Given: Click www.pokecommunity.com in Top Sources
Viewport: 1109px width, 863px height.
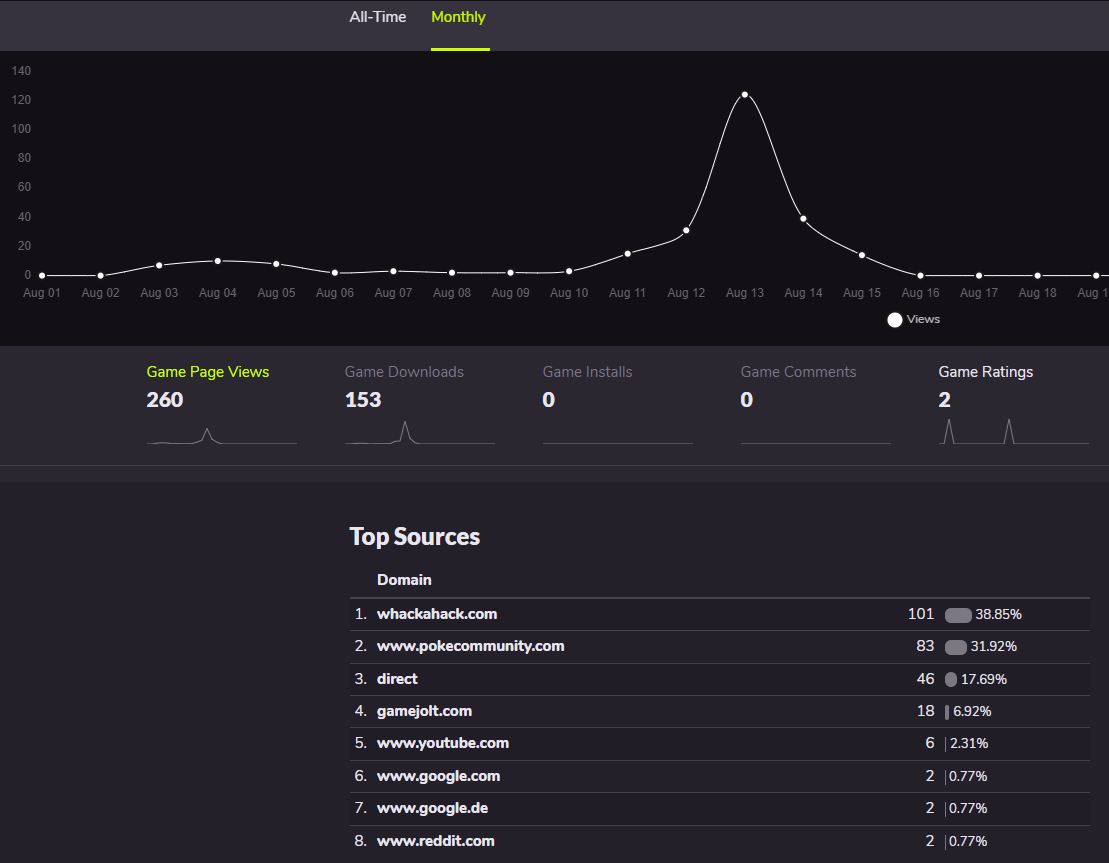Looking at the screenshot, I should (x=470, y=646).
